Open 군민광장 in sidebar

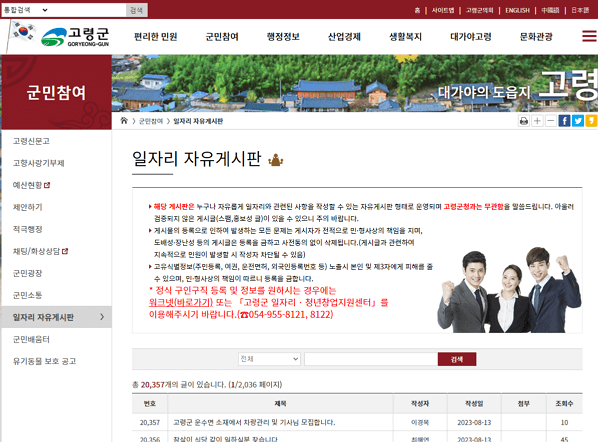click(27, 273)
